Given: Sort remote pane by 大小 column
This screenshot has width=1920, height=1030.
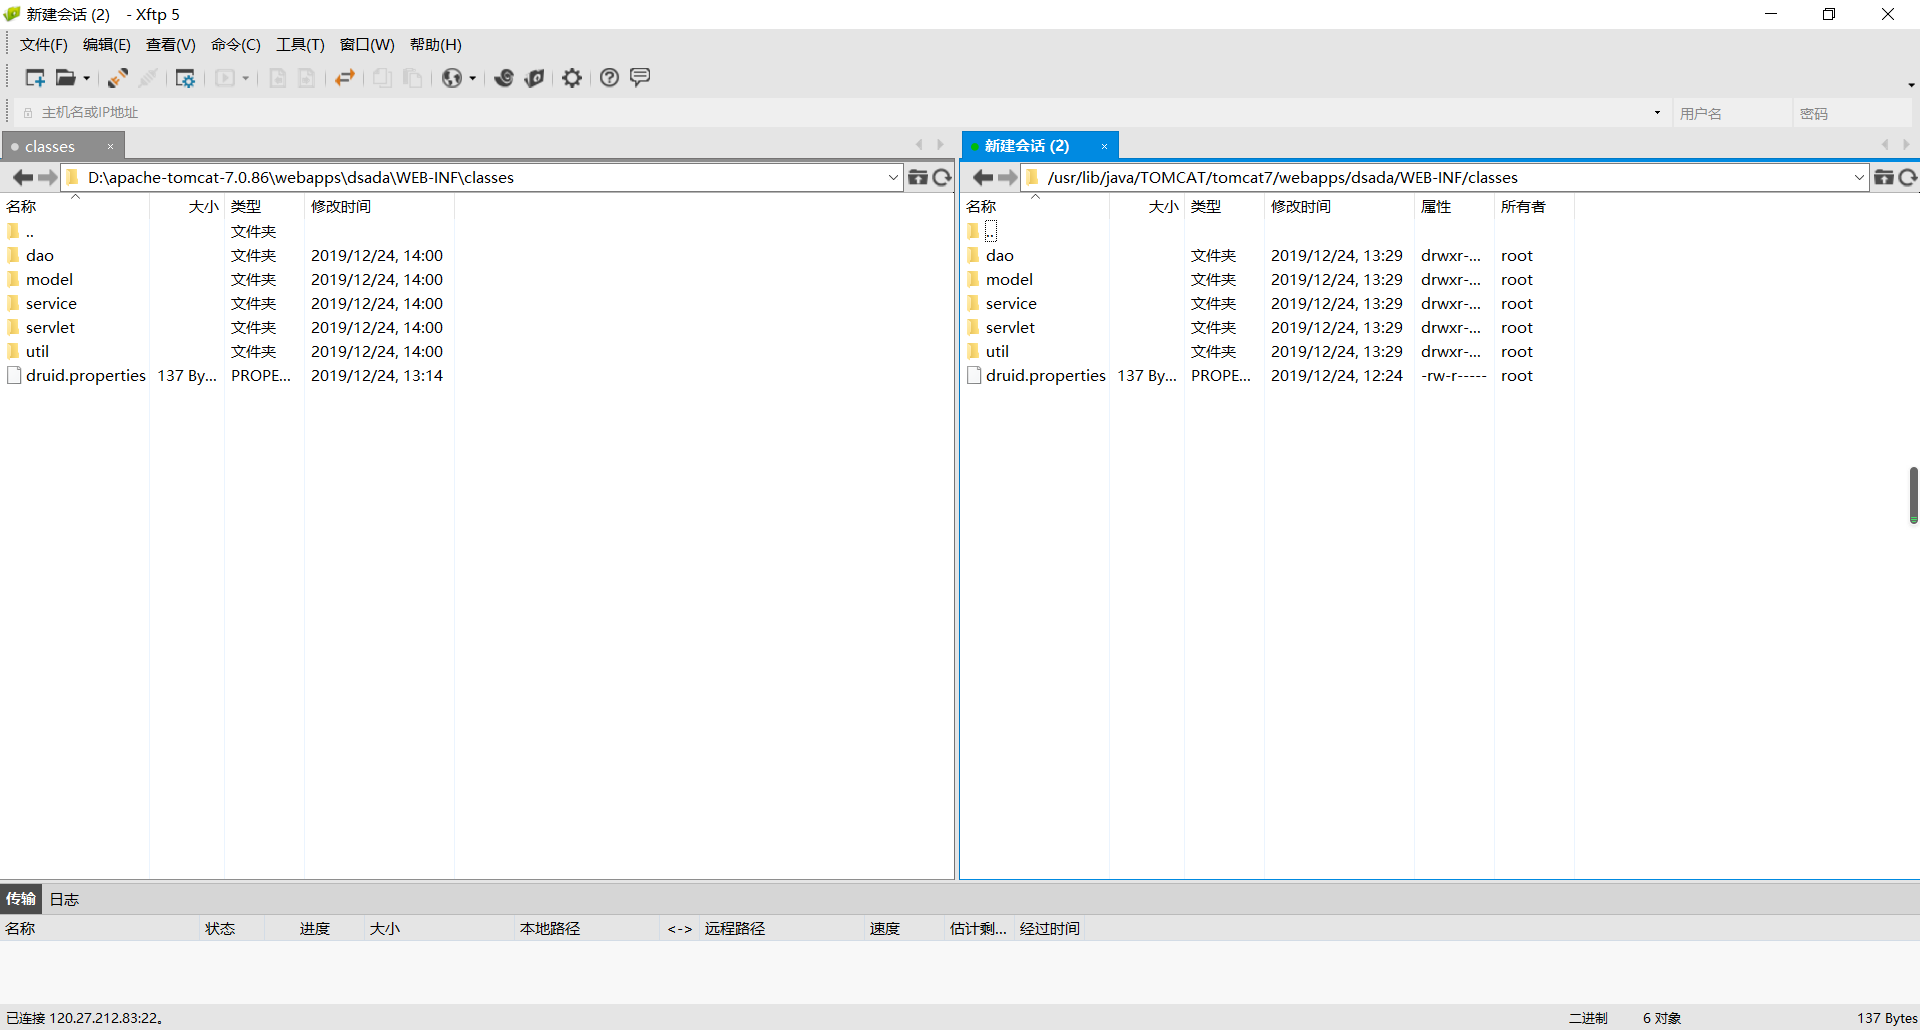Looking at the screenshot, I should coord(1147,207).
